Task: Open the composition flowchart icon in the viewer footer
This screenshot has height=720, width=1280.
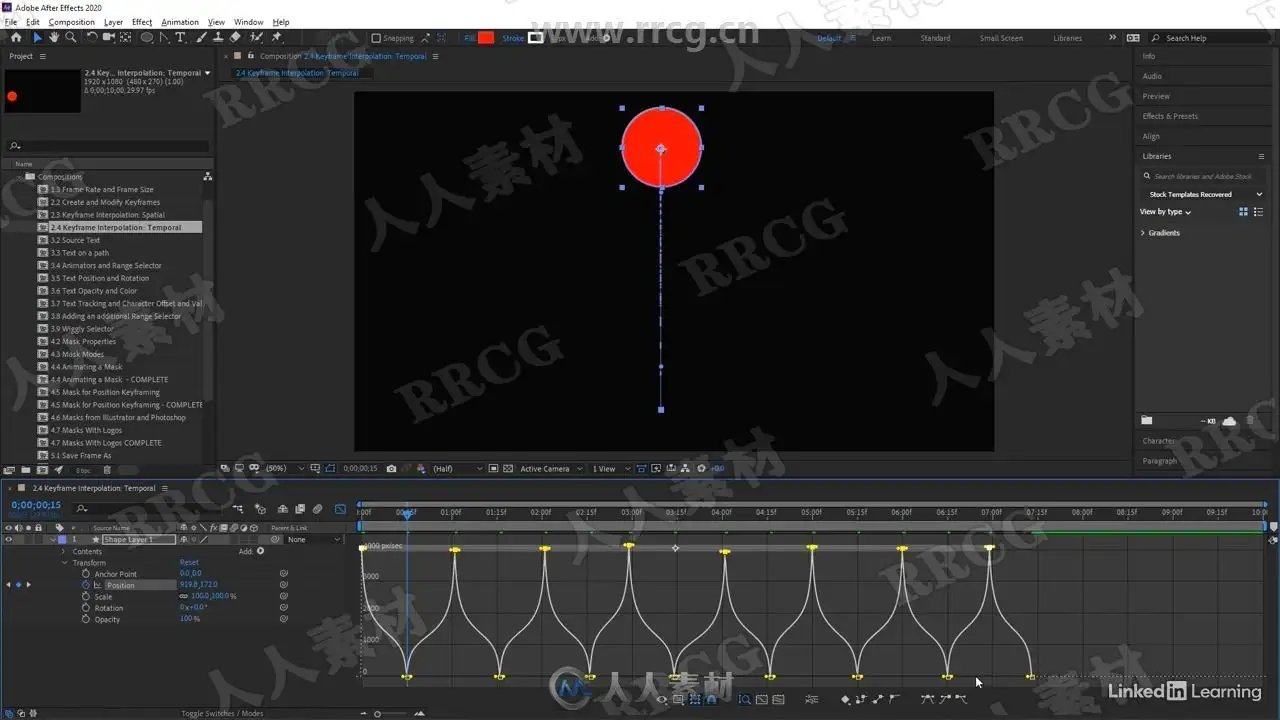Action: point(686,468)
